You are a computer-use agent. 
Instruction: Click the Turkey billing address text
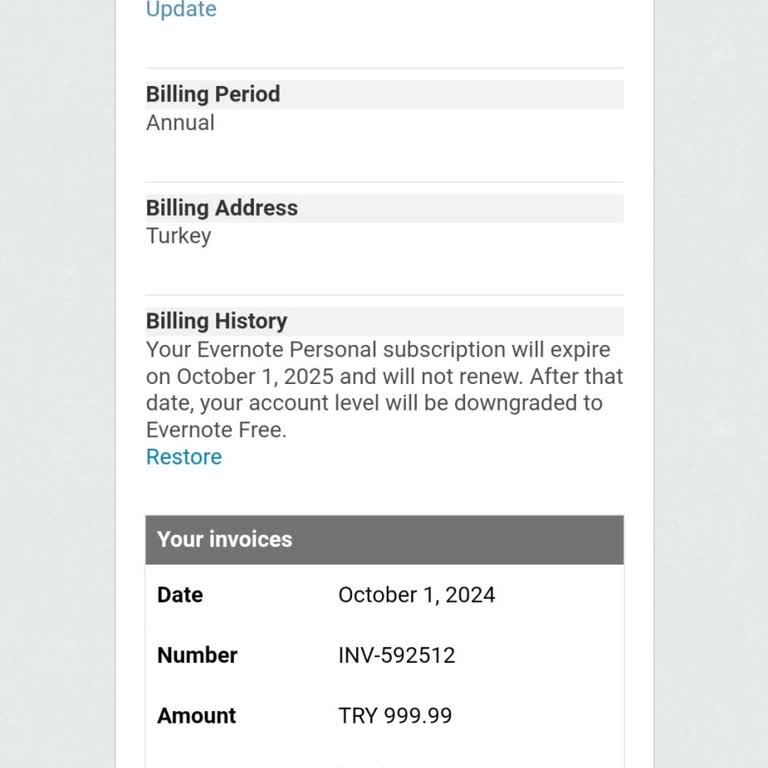coord(179,236)
